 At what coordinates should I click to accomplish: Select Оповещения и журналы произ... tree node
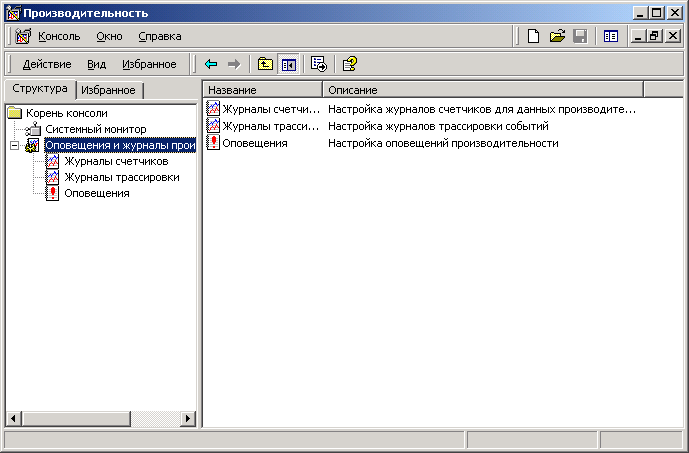[120, 145]
